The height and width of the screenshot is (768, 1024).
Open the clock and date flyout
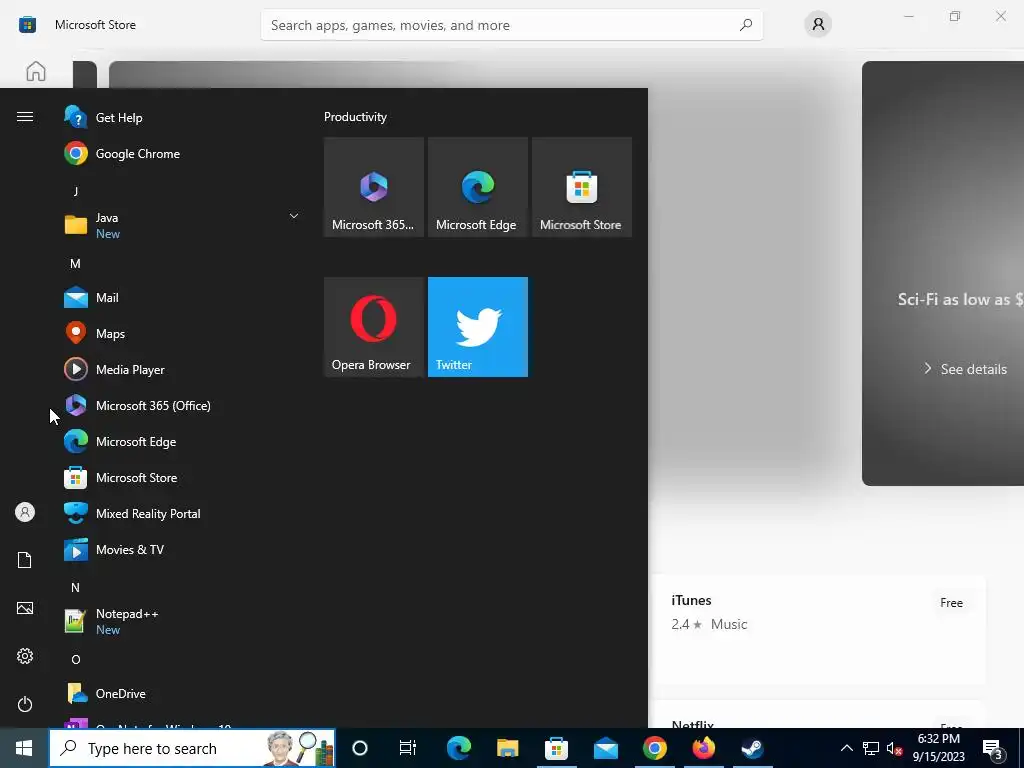click(938, 748)
